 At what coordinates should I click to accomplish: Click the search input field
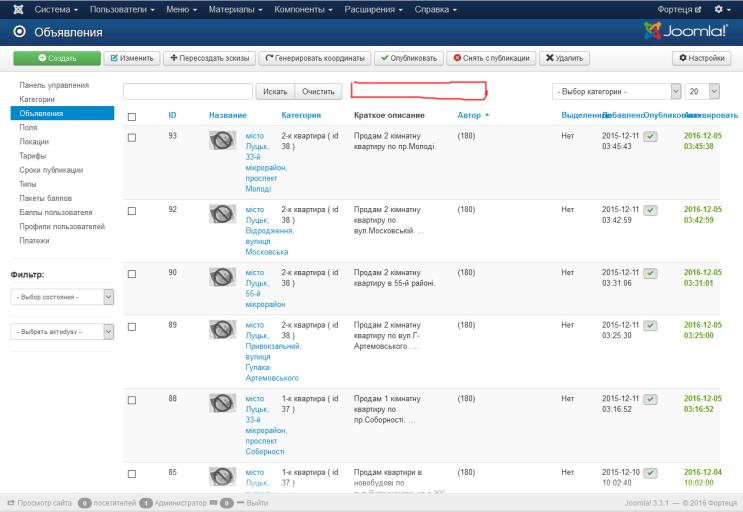click(x=188, y=91)
